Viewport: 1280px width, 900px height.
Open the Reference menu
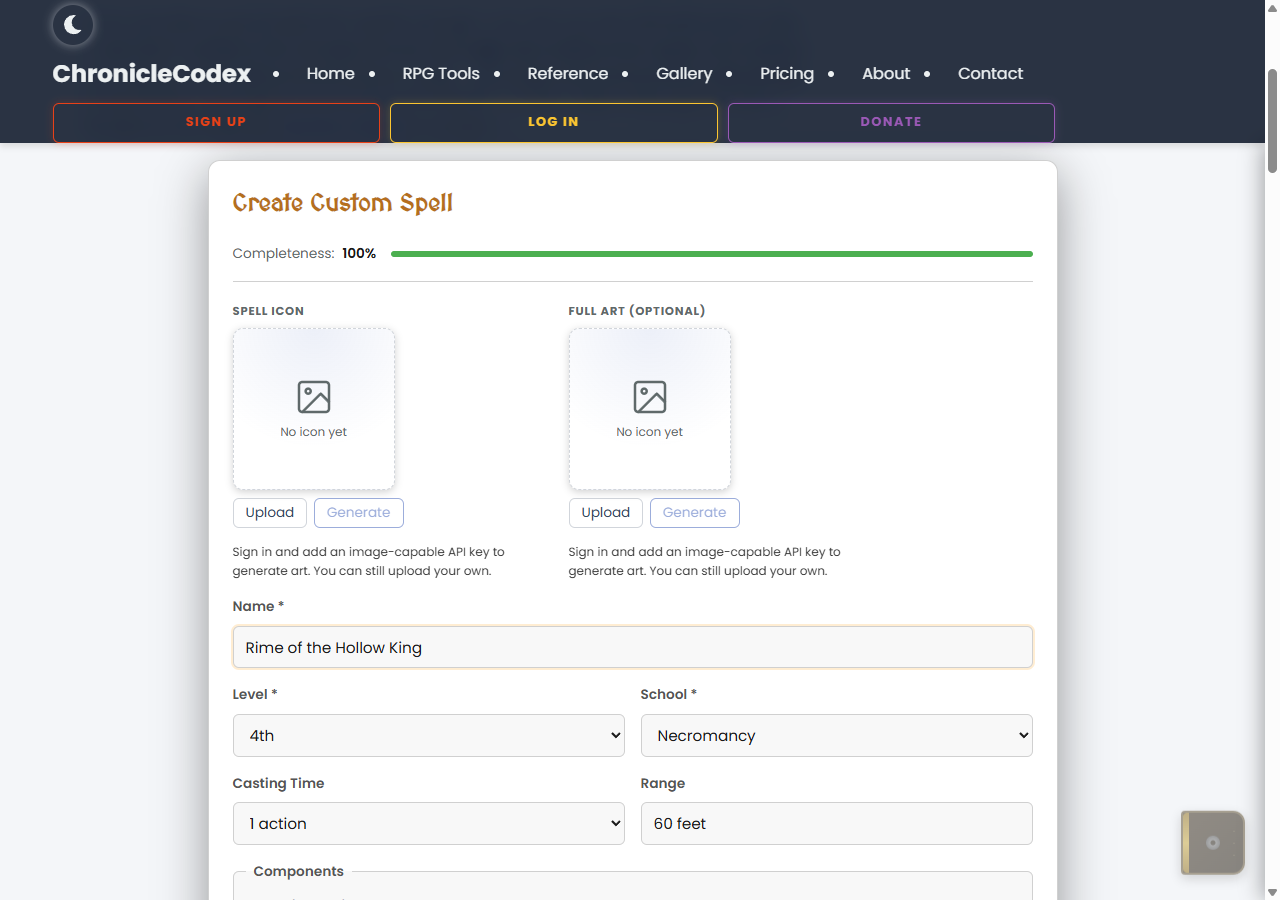(568, 73)
